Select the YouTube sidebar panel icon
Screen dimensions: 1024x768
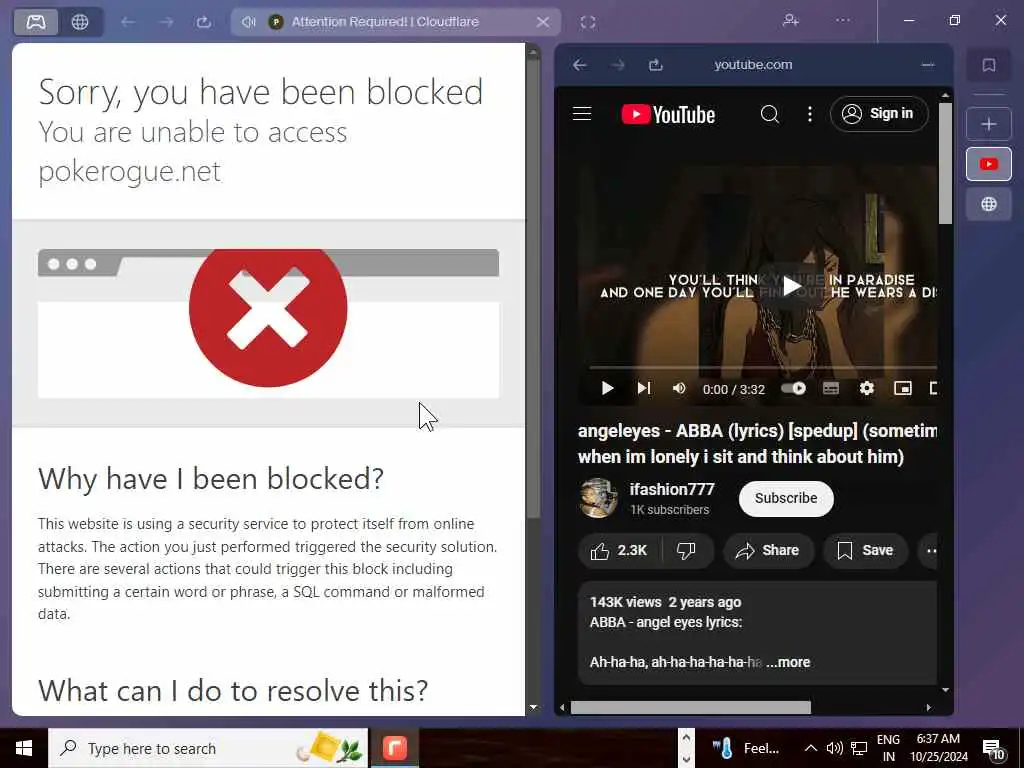(989, 164)
